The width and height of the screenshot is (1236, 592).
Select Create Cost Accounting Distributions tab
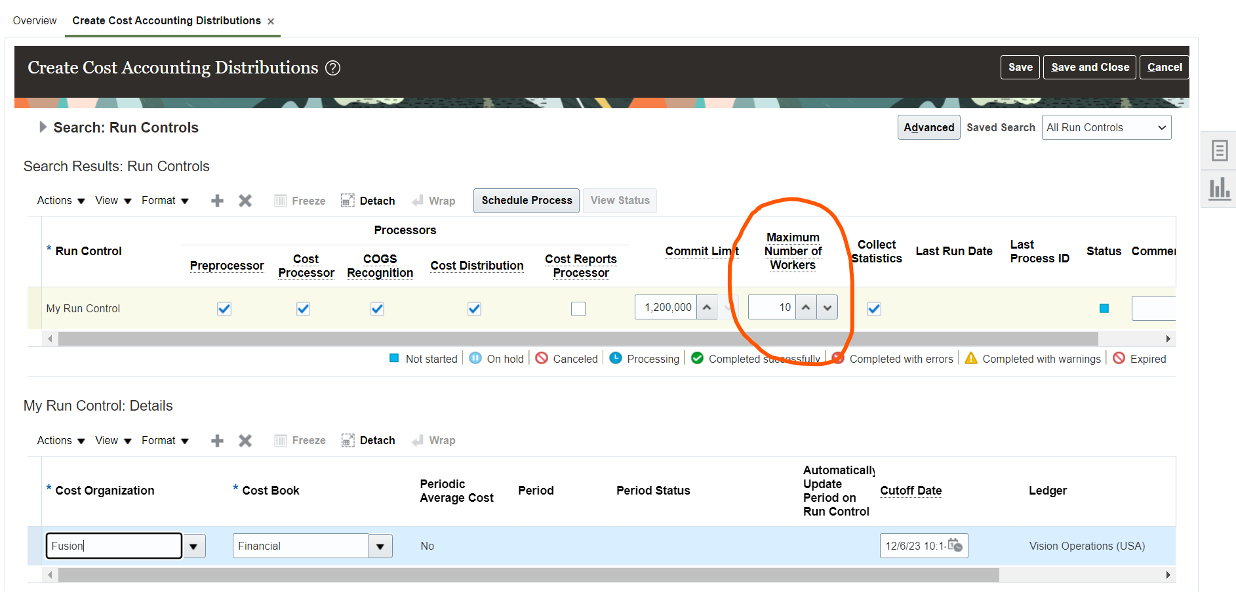pos(167,21)
